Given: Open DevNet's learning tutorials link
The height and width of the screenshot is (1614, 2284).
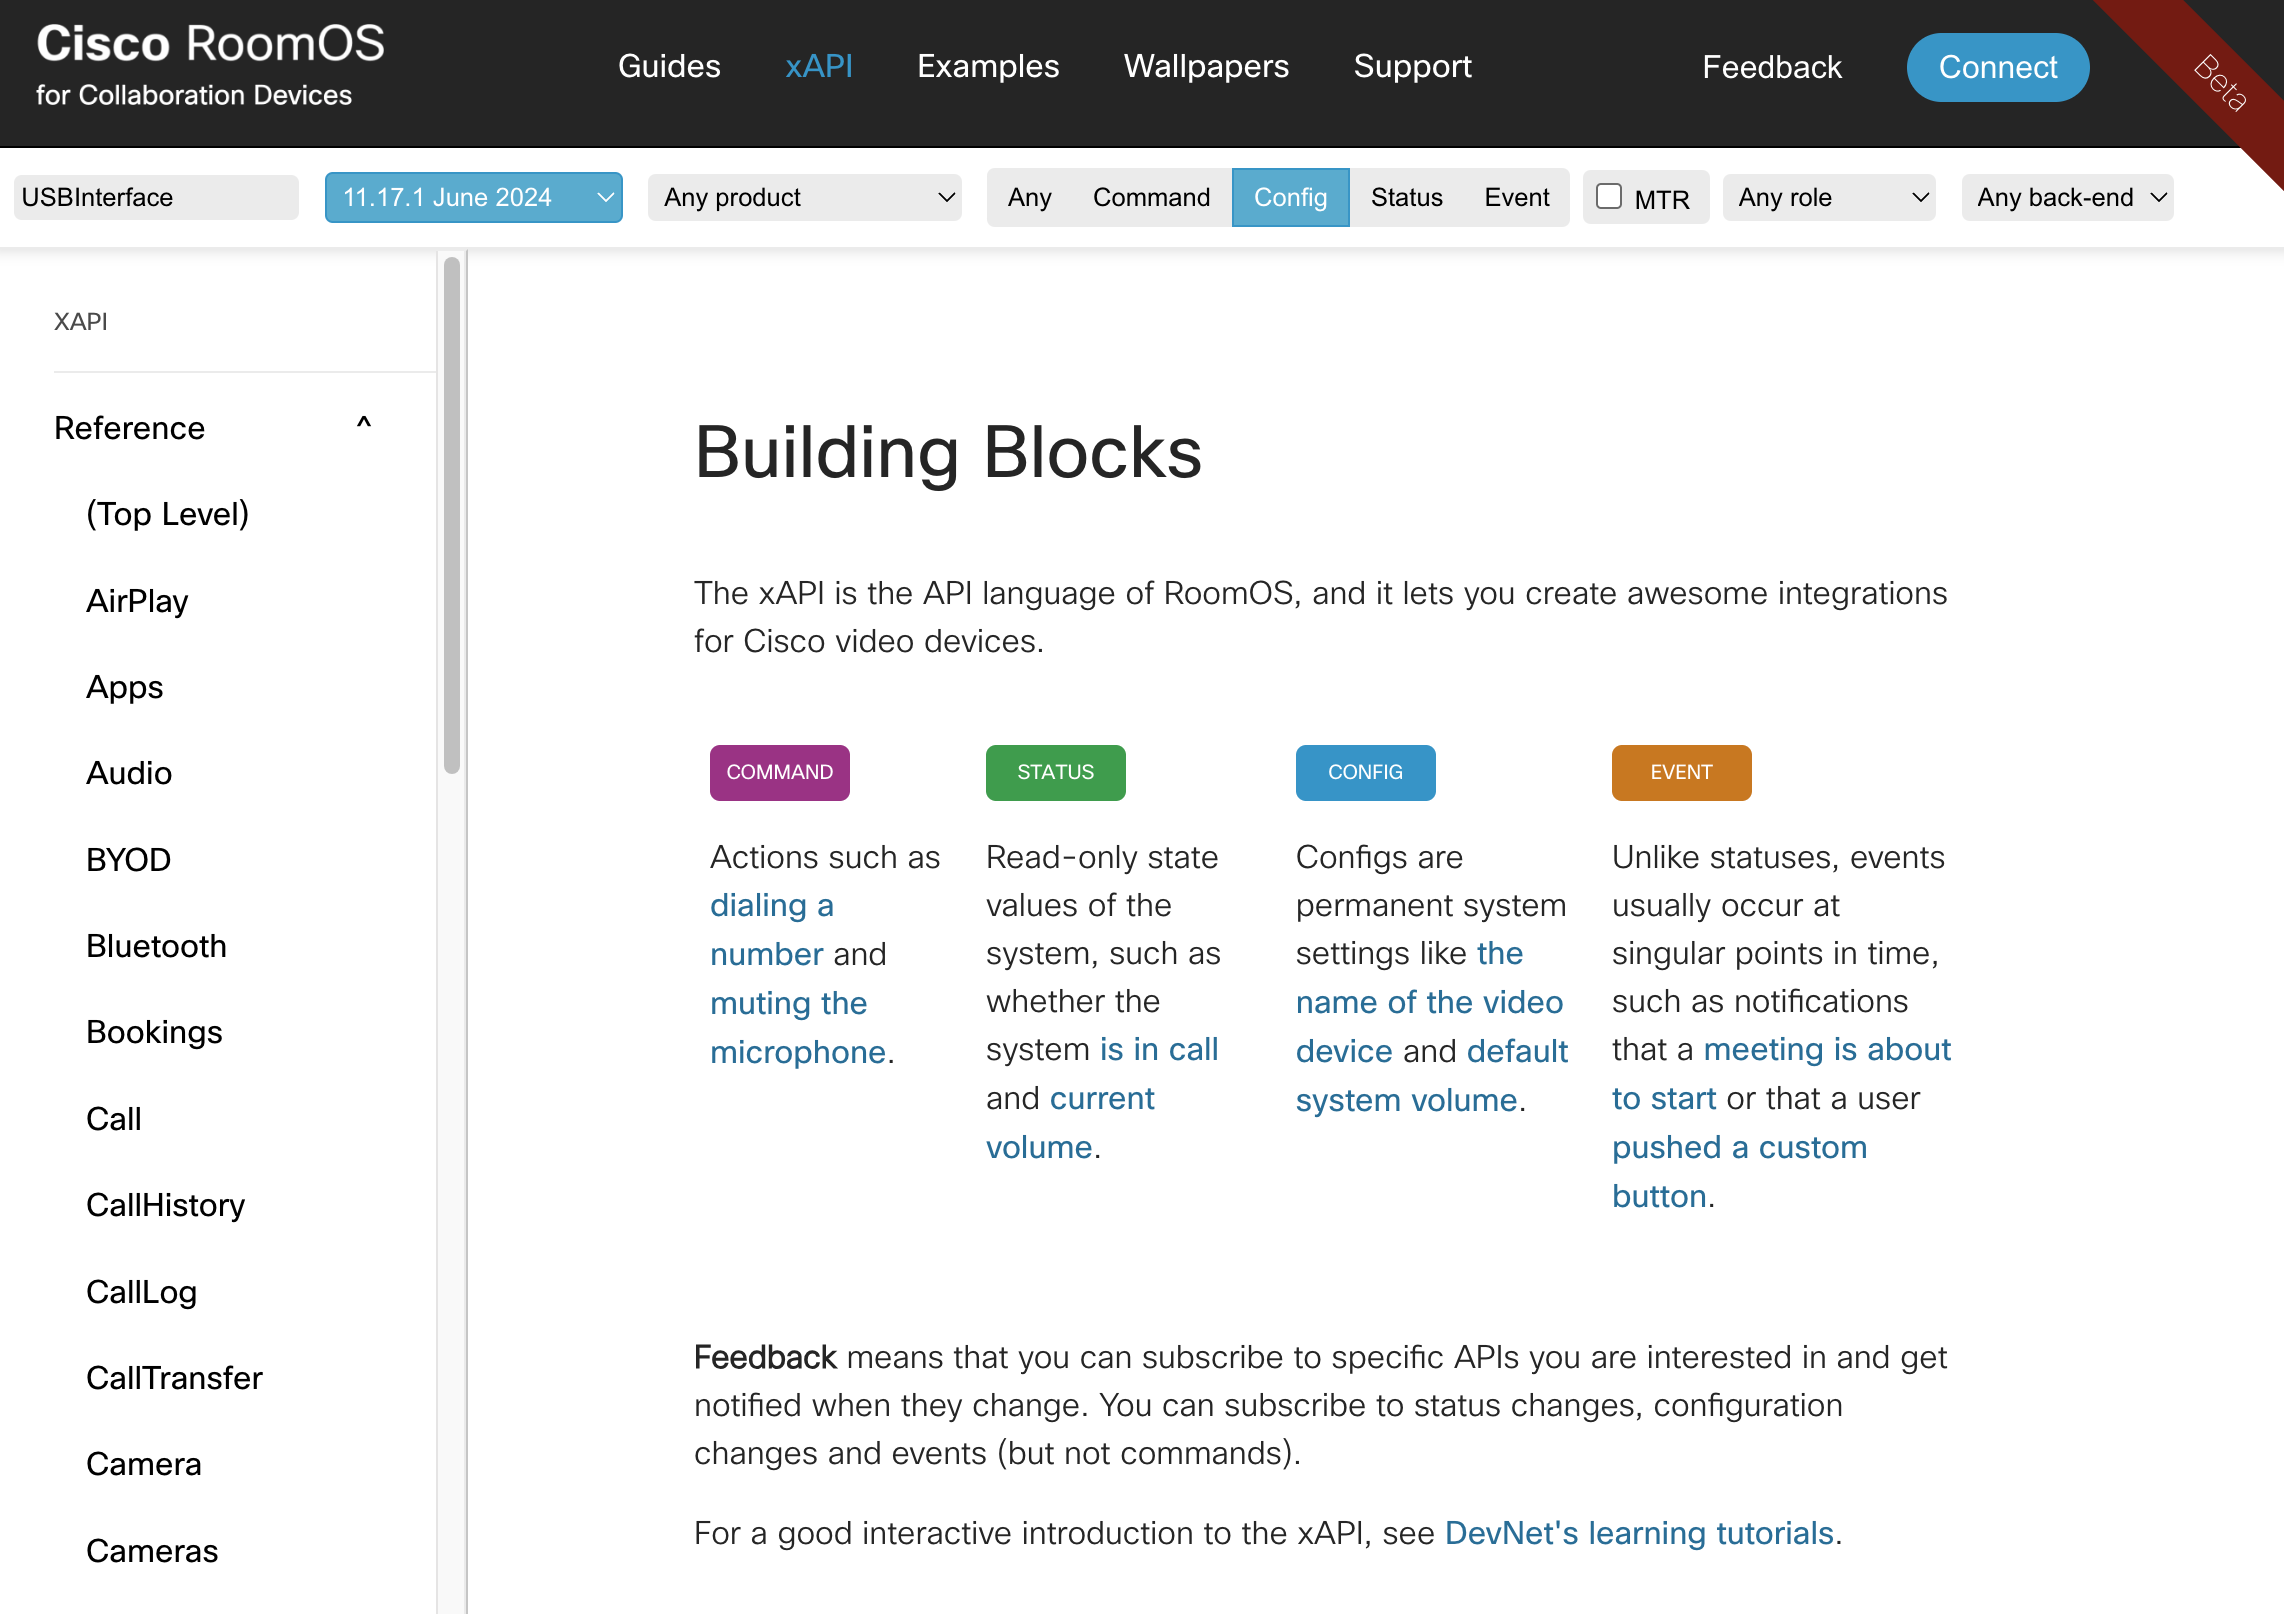Looking at the screenshot, I should tap(1639, 1533).
